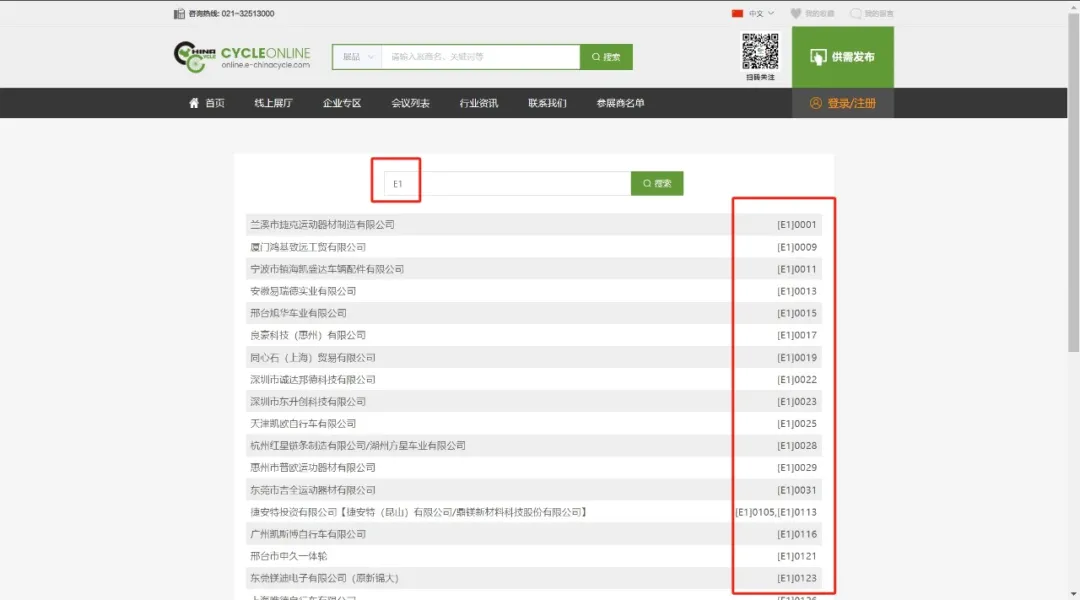
Task: Click the QR code image
Action: coord(760,51)
